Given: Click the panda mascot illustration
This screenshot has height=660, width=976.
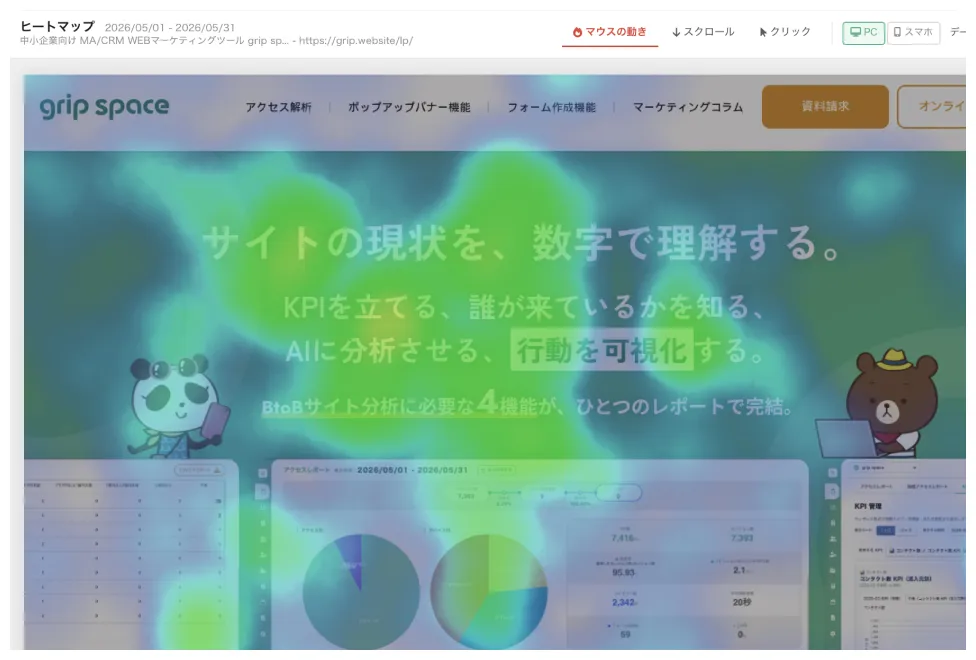Looking at the screenshot, I should [x=179, y=405].
